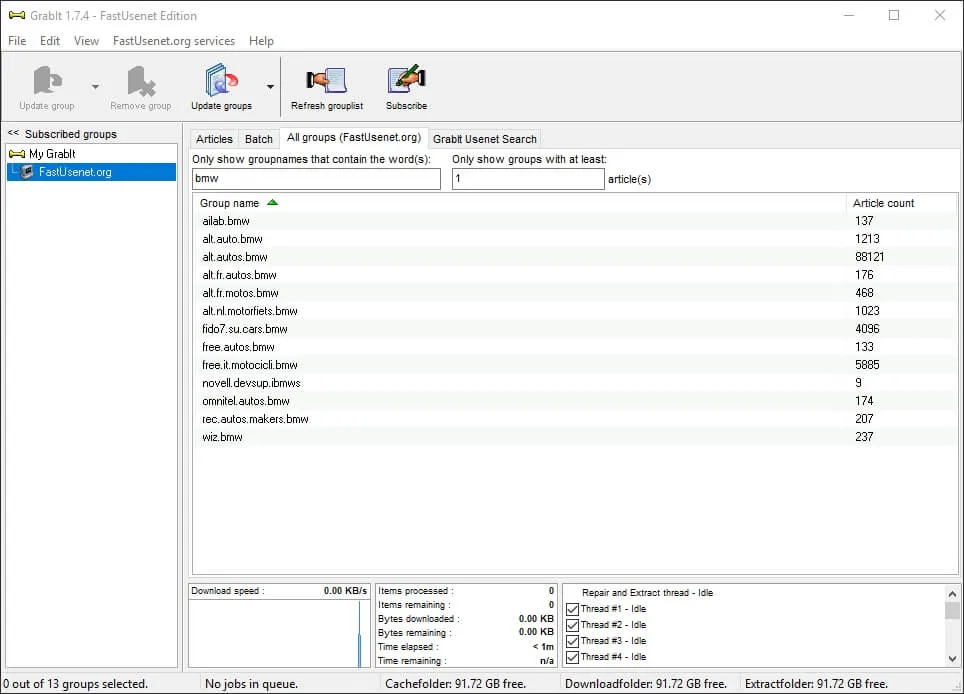The height and width of the screenshot is (694, 964).
Task: Toggle the Thread #2 checkbox
Action: click(x=572, y=625)
